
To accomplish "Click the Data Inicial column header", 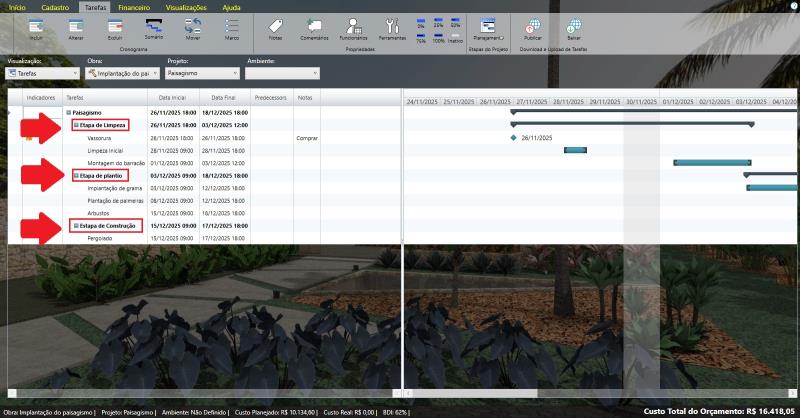I will tap(172, 98).
